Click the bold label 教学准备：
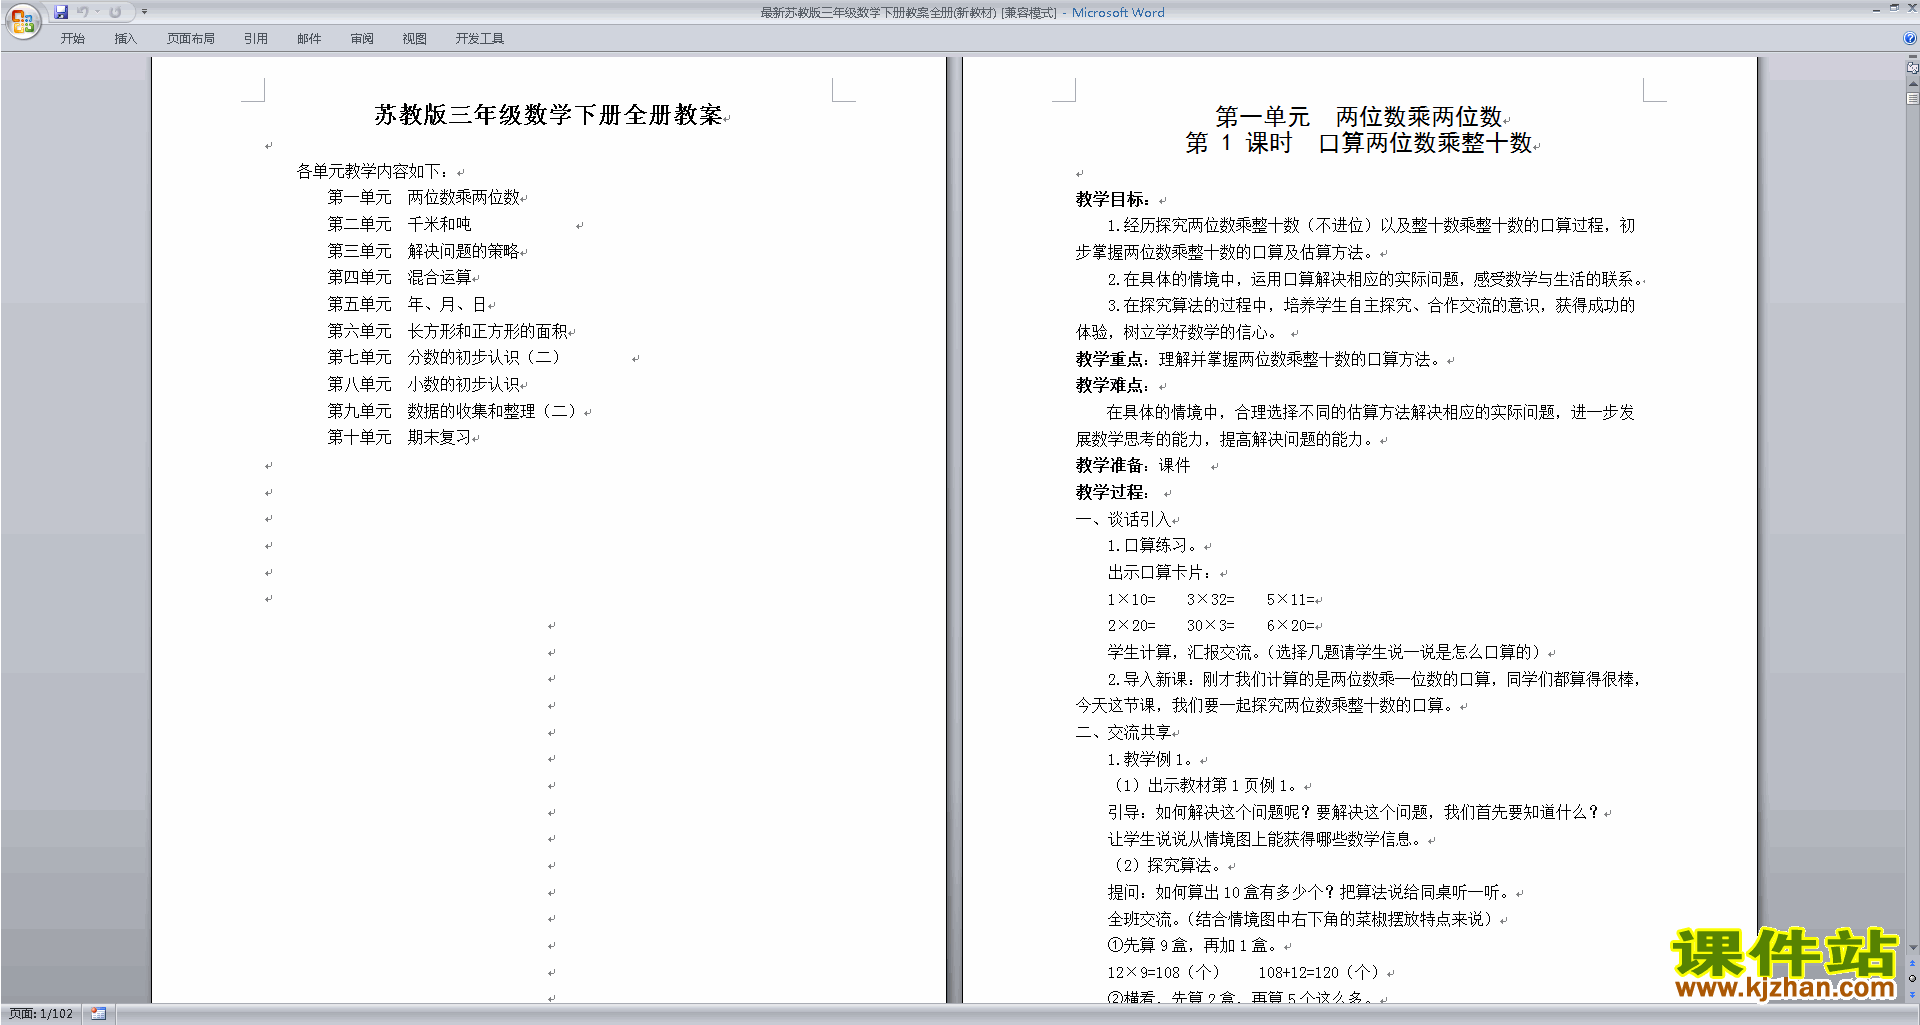This screenshot has height=1025, width=1920. click(1113, 465)
